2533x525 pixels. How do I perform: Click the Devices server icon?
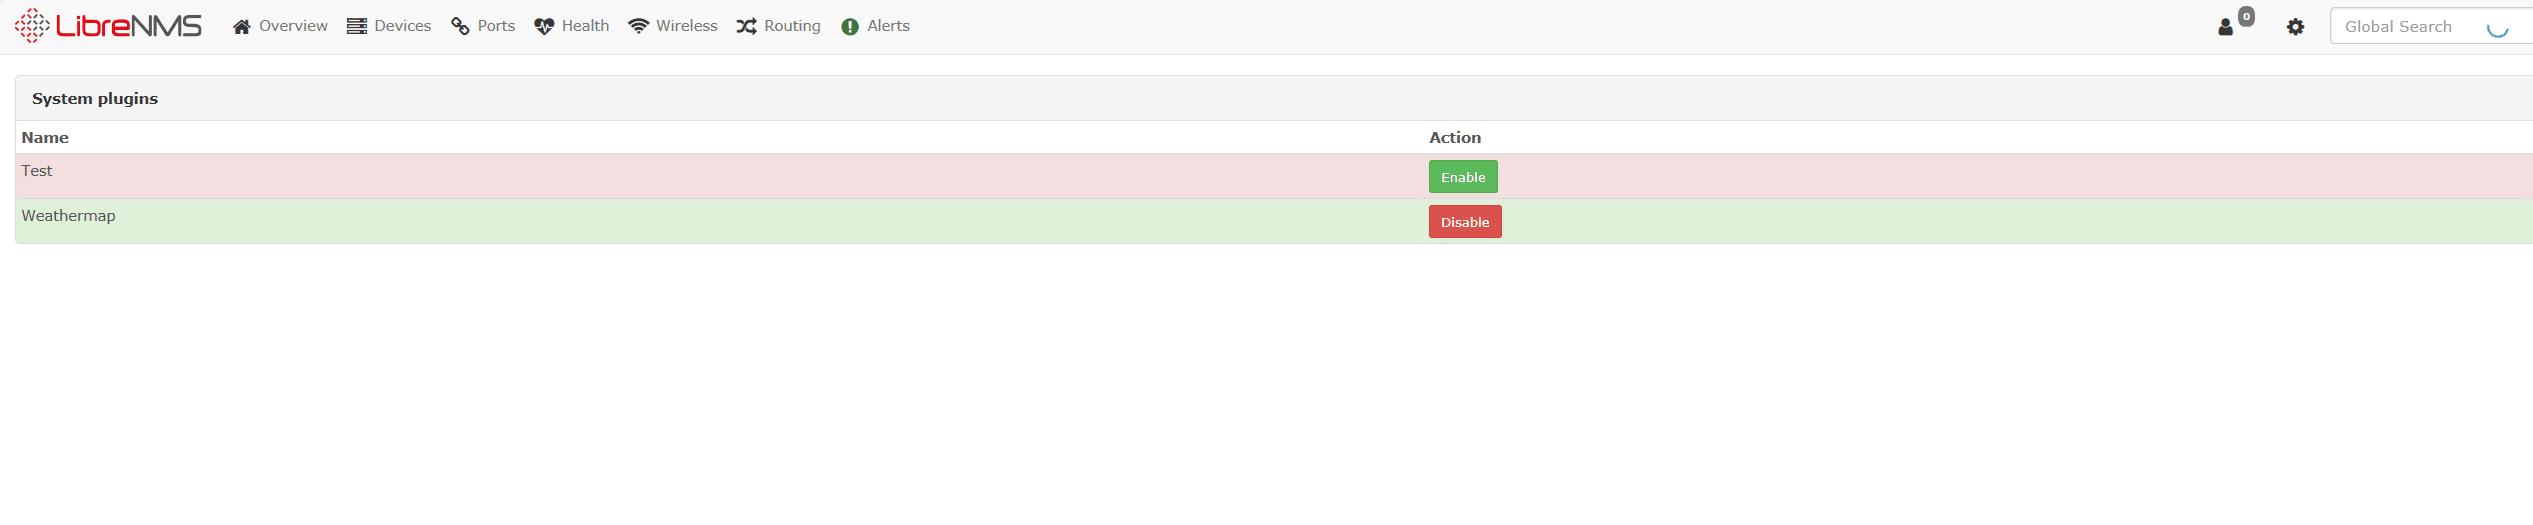357,27
